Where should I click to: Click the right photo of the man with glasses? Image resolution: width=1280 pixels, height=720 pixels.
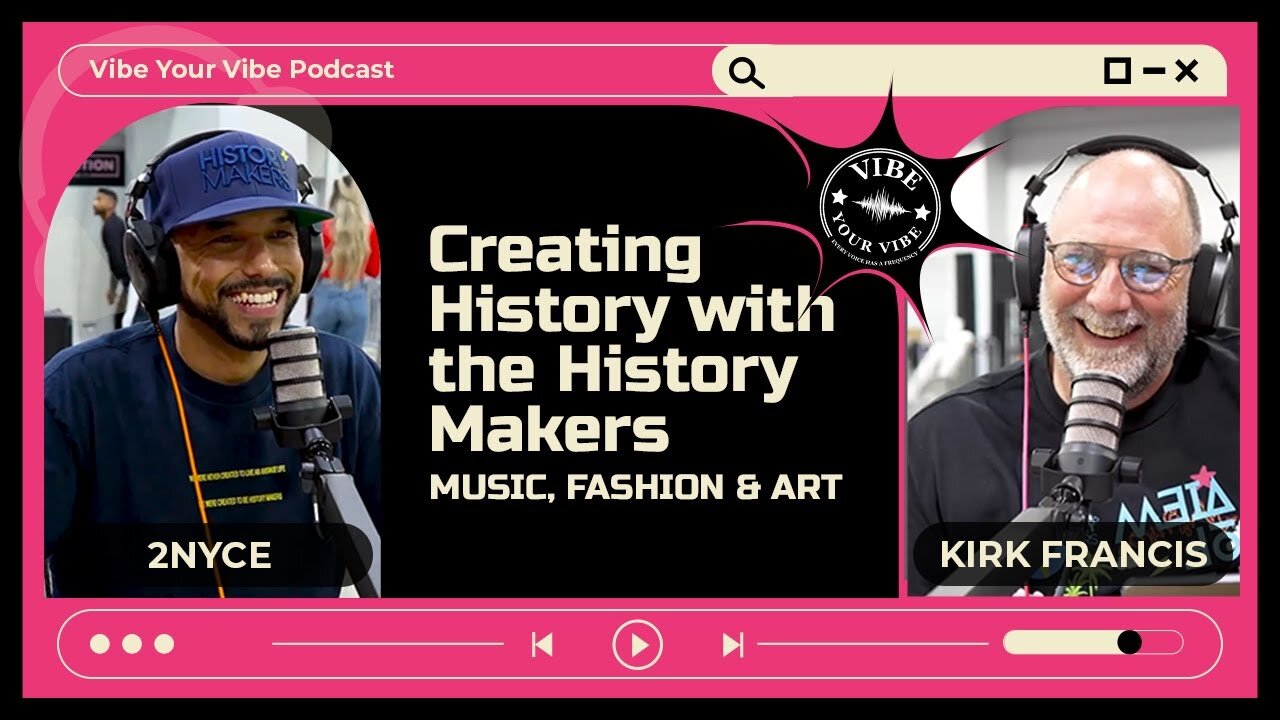pos(1073,352)
